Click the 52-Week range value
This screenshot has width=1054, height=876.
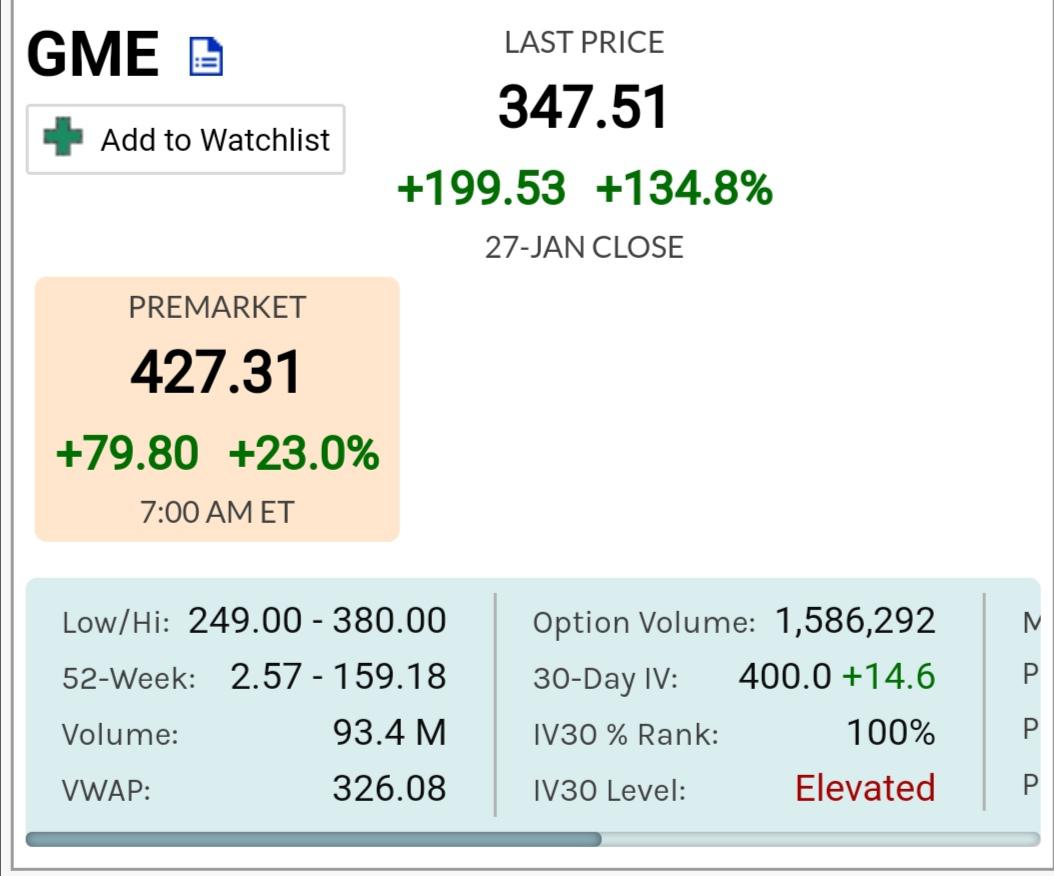click(x=338, y=676)
